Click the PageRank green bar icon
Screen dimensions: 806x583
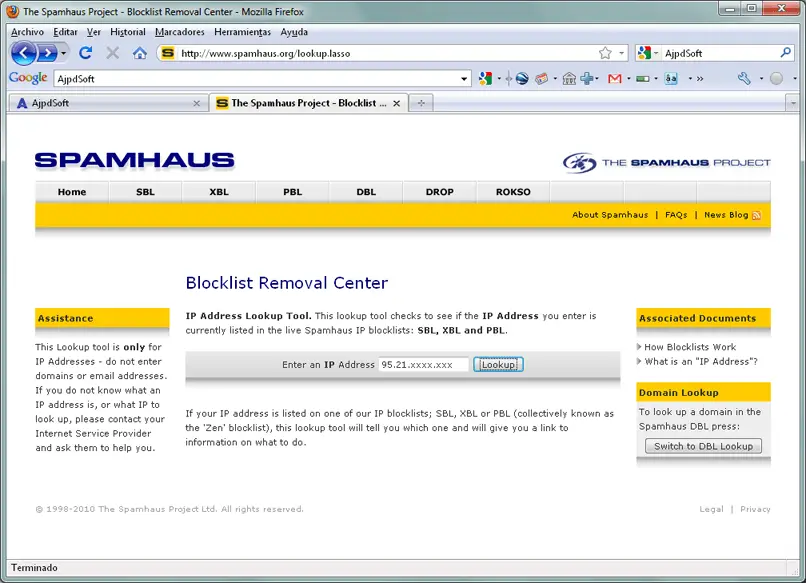(643, 79)
